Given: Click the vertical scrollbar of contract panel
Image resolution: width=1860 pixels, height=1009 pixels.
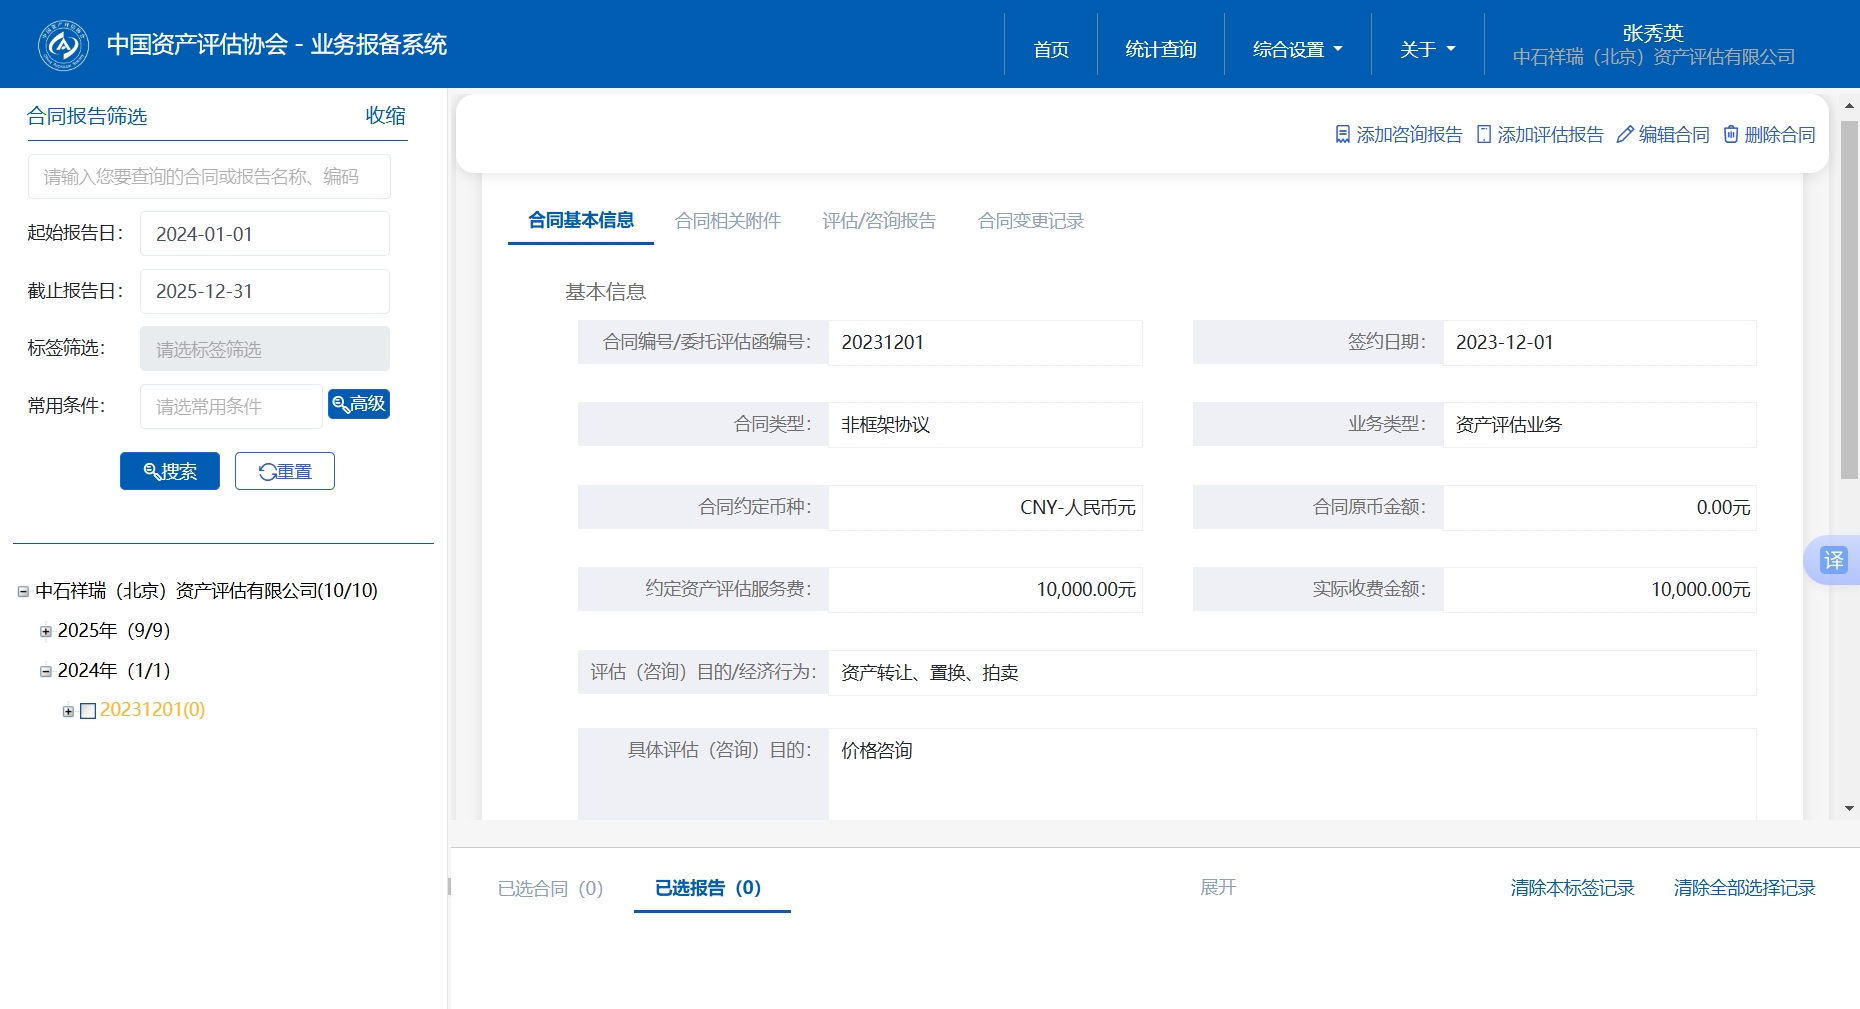Looking at the screenshot, I should [x=1849, y=300].
